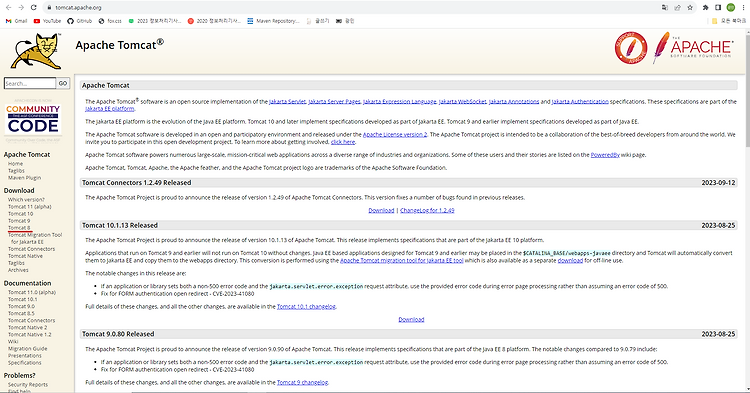Open the all bookmarks folder
Screen dimensions: 750x393
tap(728, 21)
